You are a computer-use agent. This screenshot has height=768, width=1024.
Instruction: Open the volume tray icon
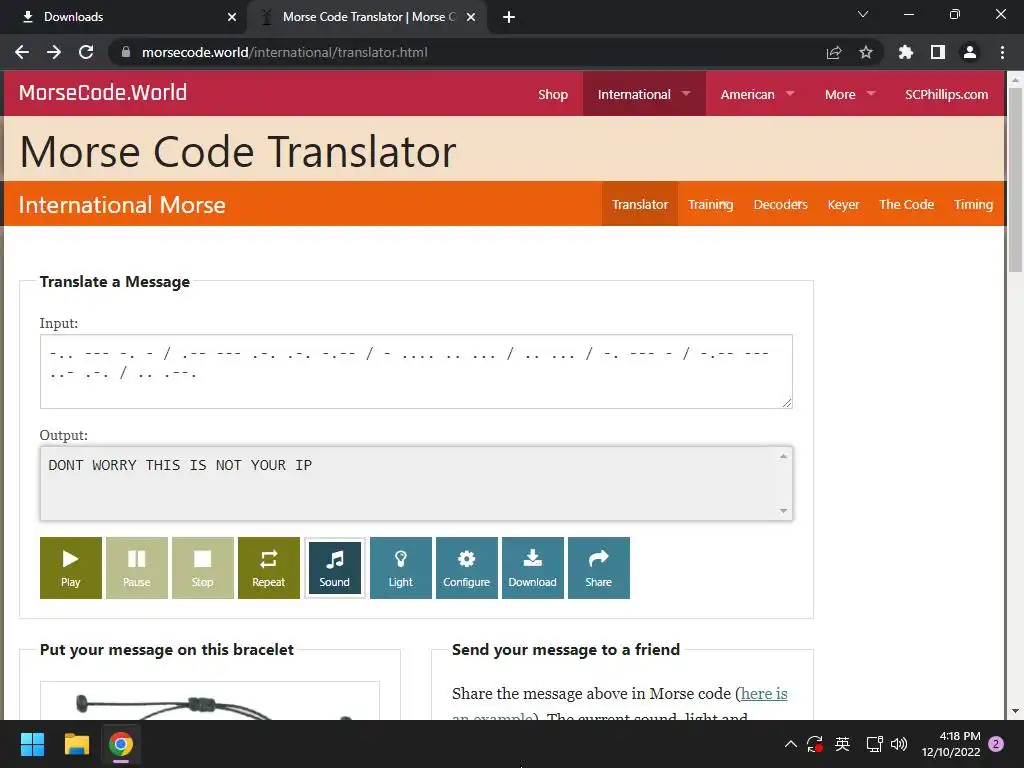pyautogui.click(x=899, y=744)
